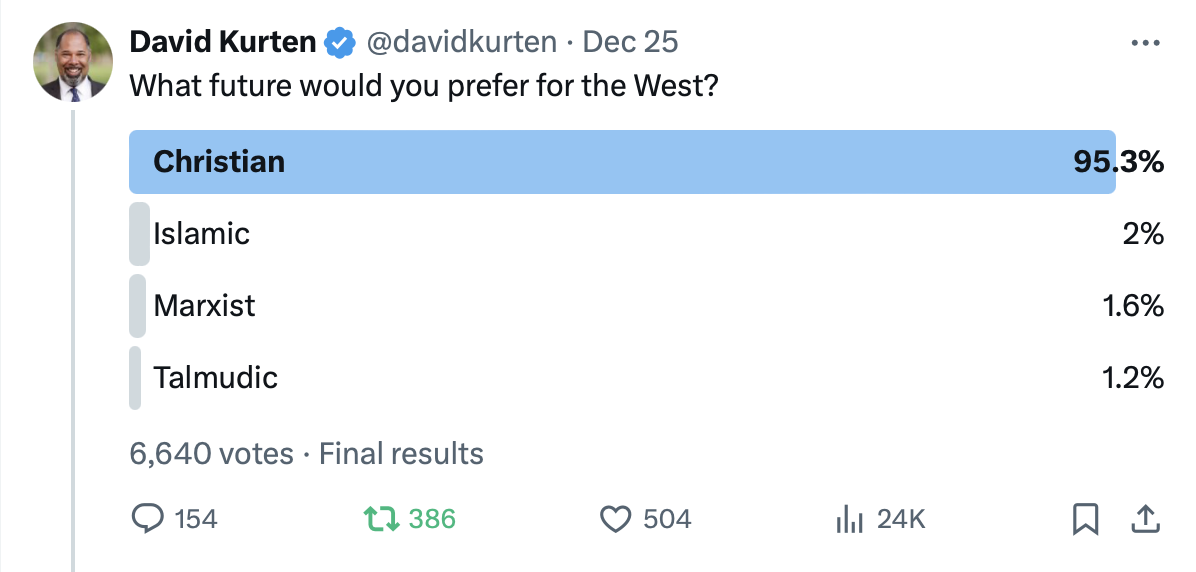Select the Christian poll result bar
1196x572 pixels.
pos(647,162)
